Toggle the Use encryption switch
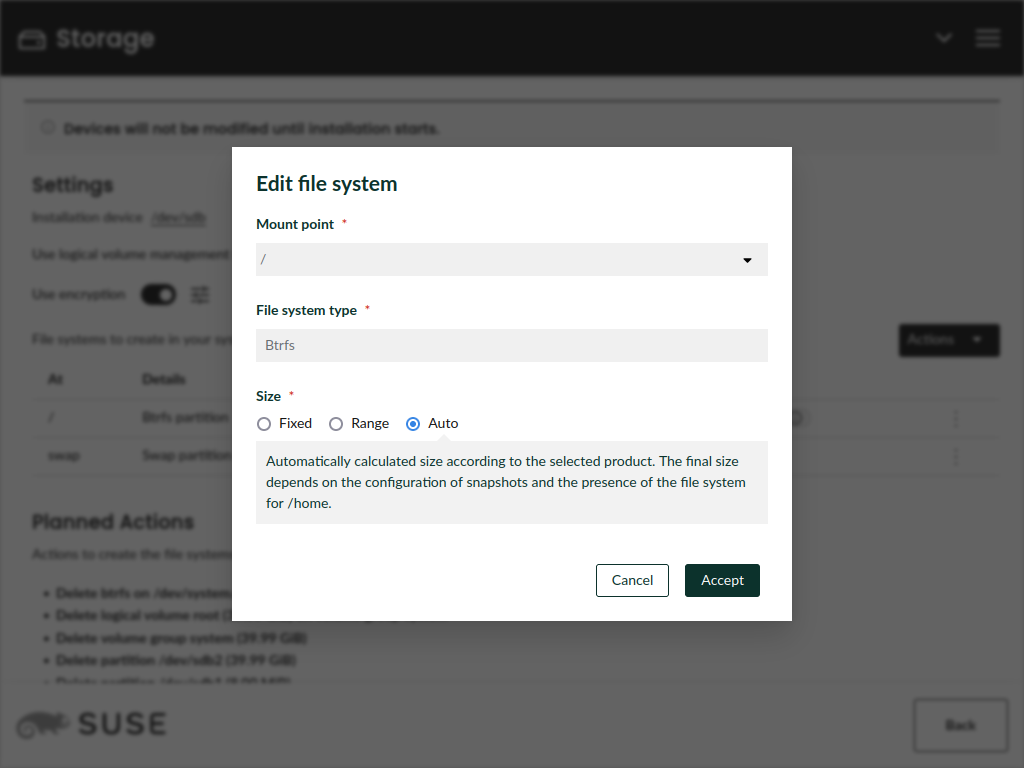Image resolution: width=1024 pixels, height=768 pixels. tap(158, 294)
